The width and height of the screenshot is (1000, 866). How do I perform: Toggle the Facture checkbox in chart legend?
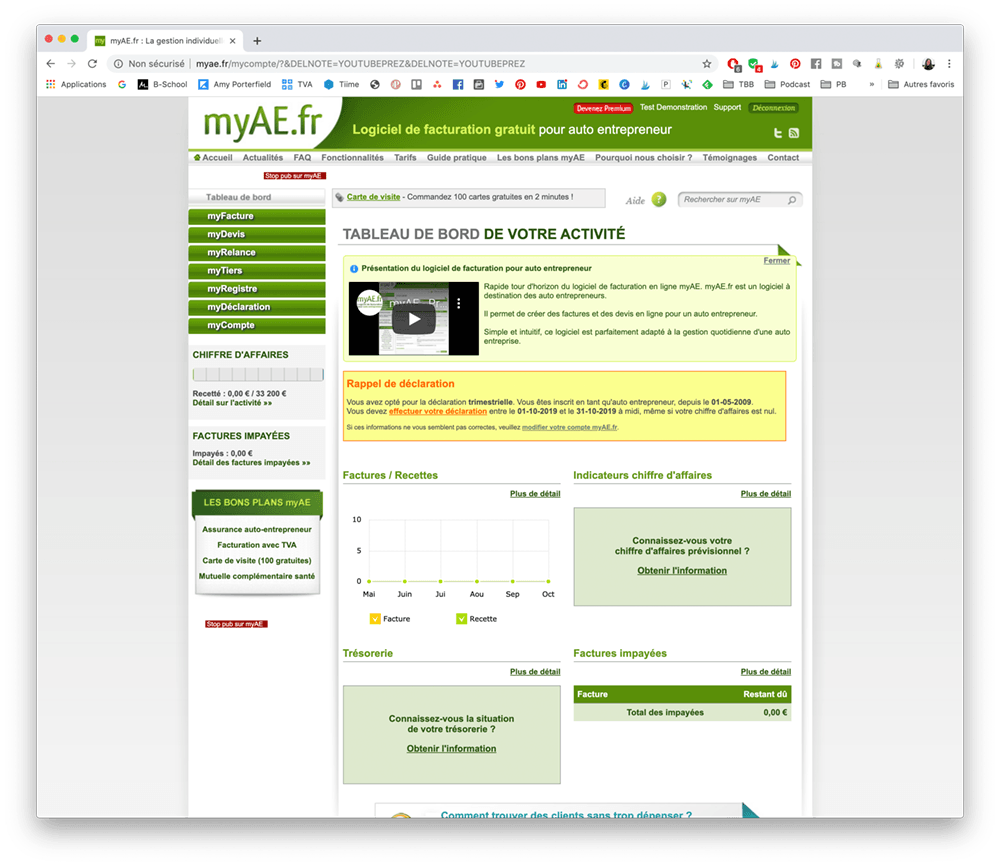(375, 619)
